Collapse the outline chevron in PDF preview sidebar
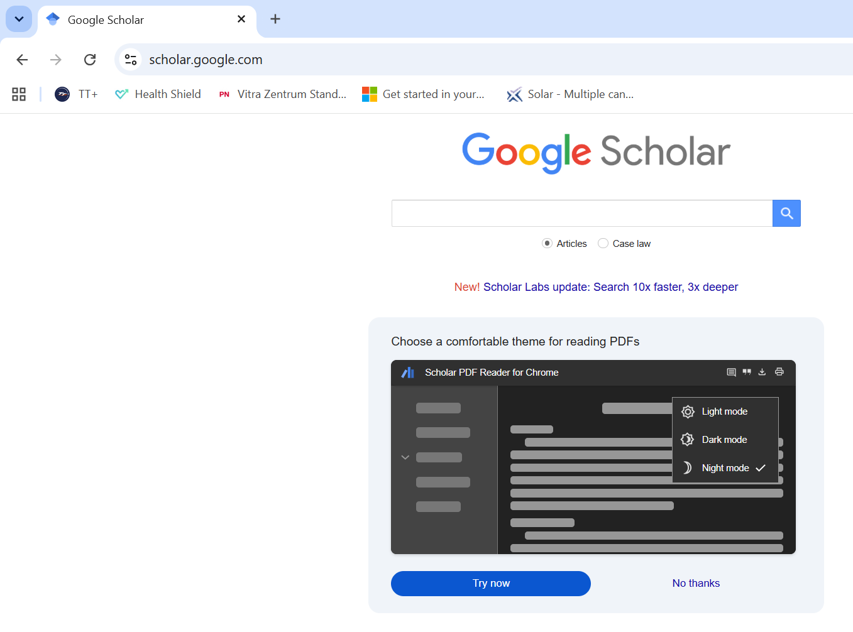 [405, 457]
